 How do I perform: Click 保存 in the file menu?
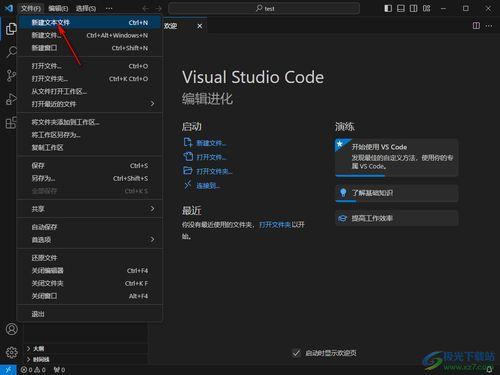tap(89, 166)
